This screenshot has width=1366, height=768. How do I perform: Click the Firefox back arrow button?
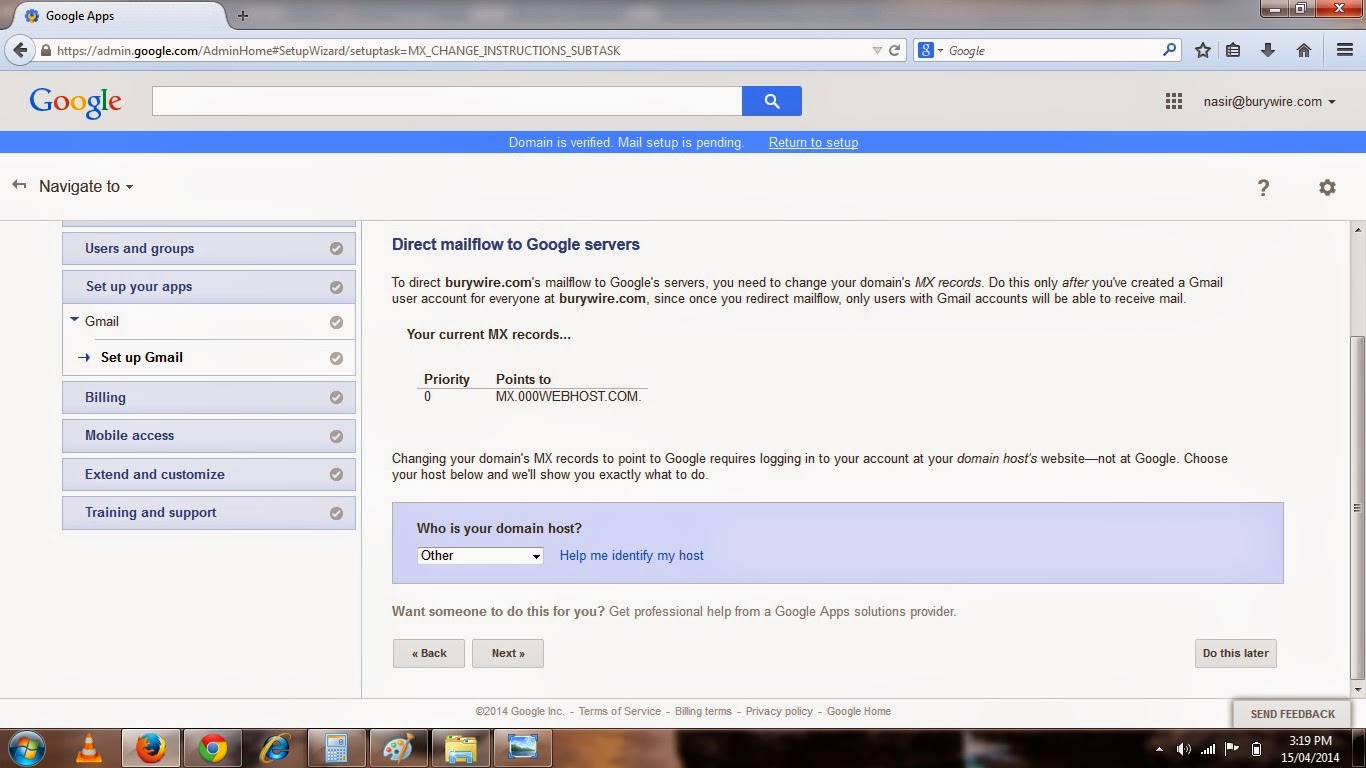point(21,50)
